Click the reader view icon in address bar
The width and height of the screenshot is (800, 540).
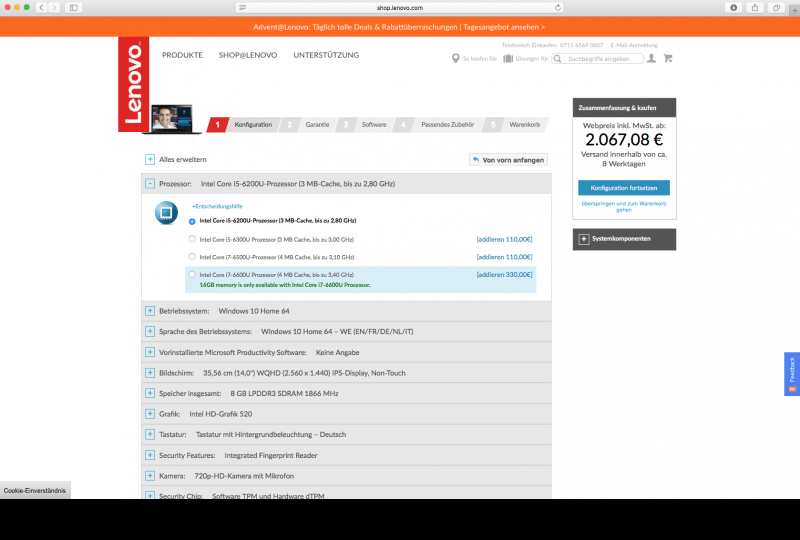tap(242, 8)
